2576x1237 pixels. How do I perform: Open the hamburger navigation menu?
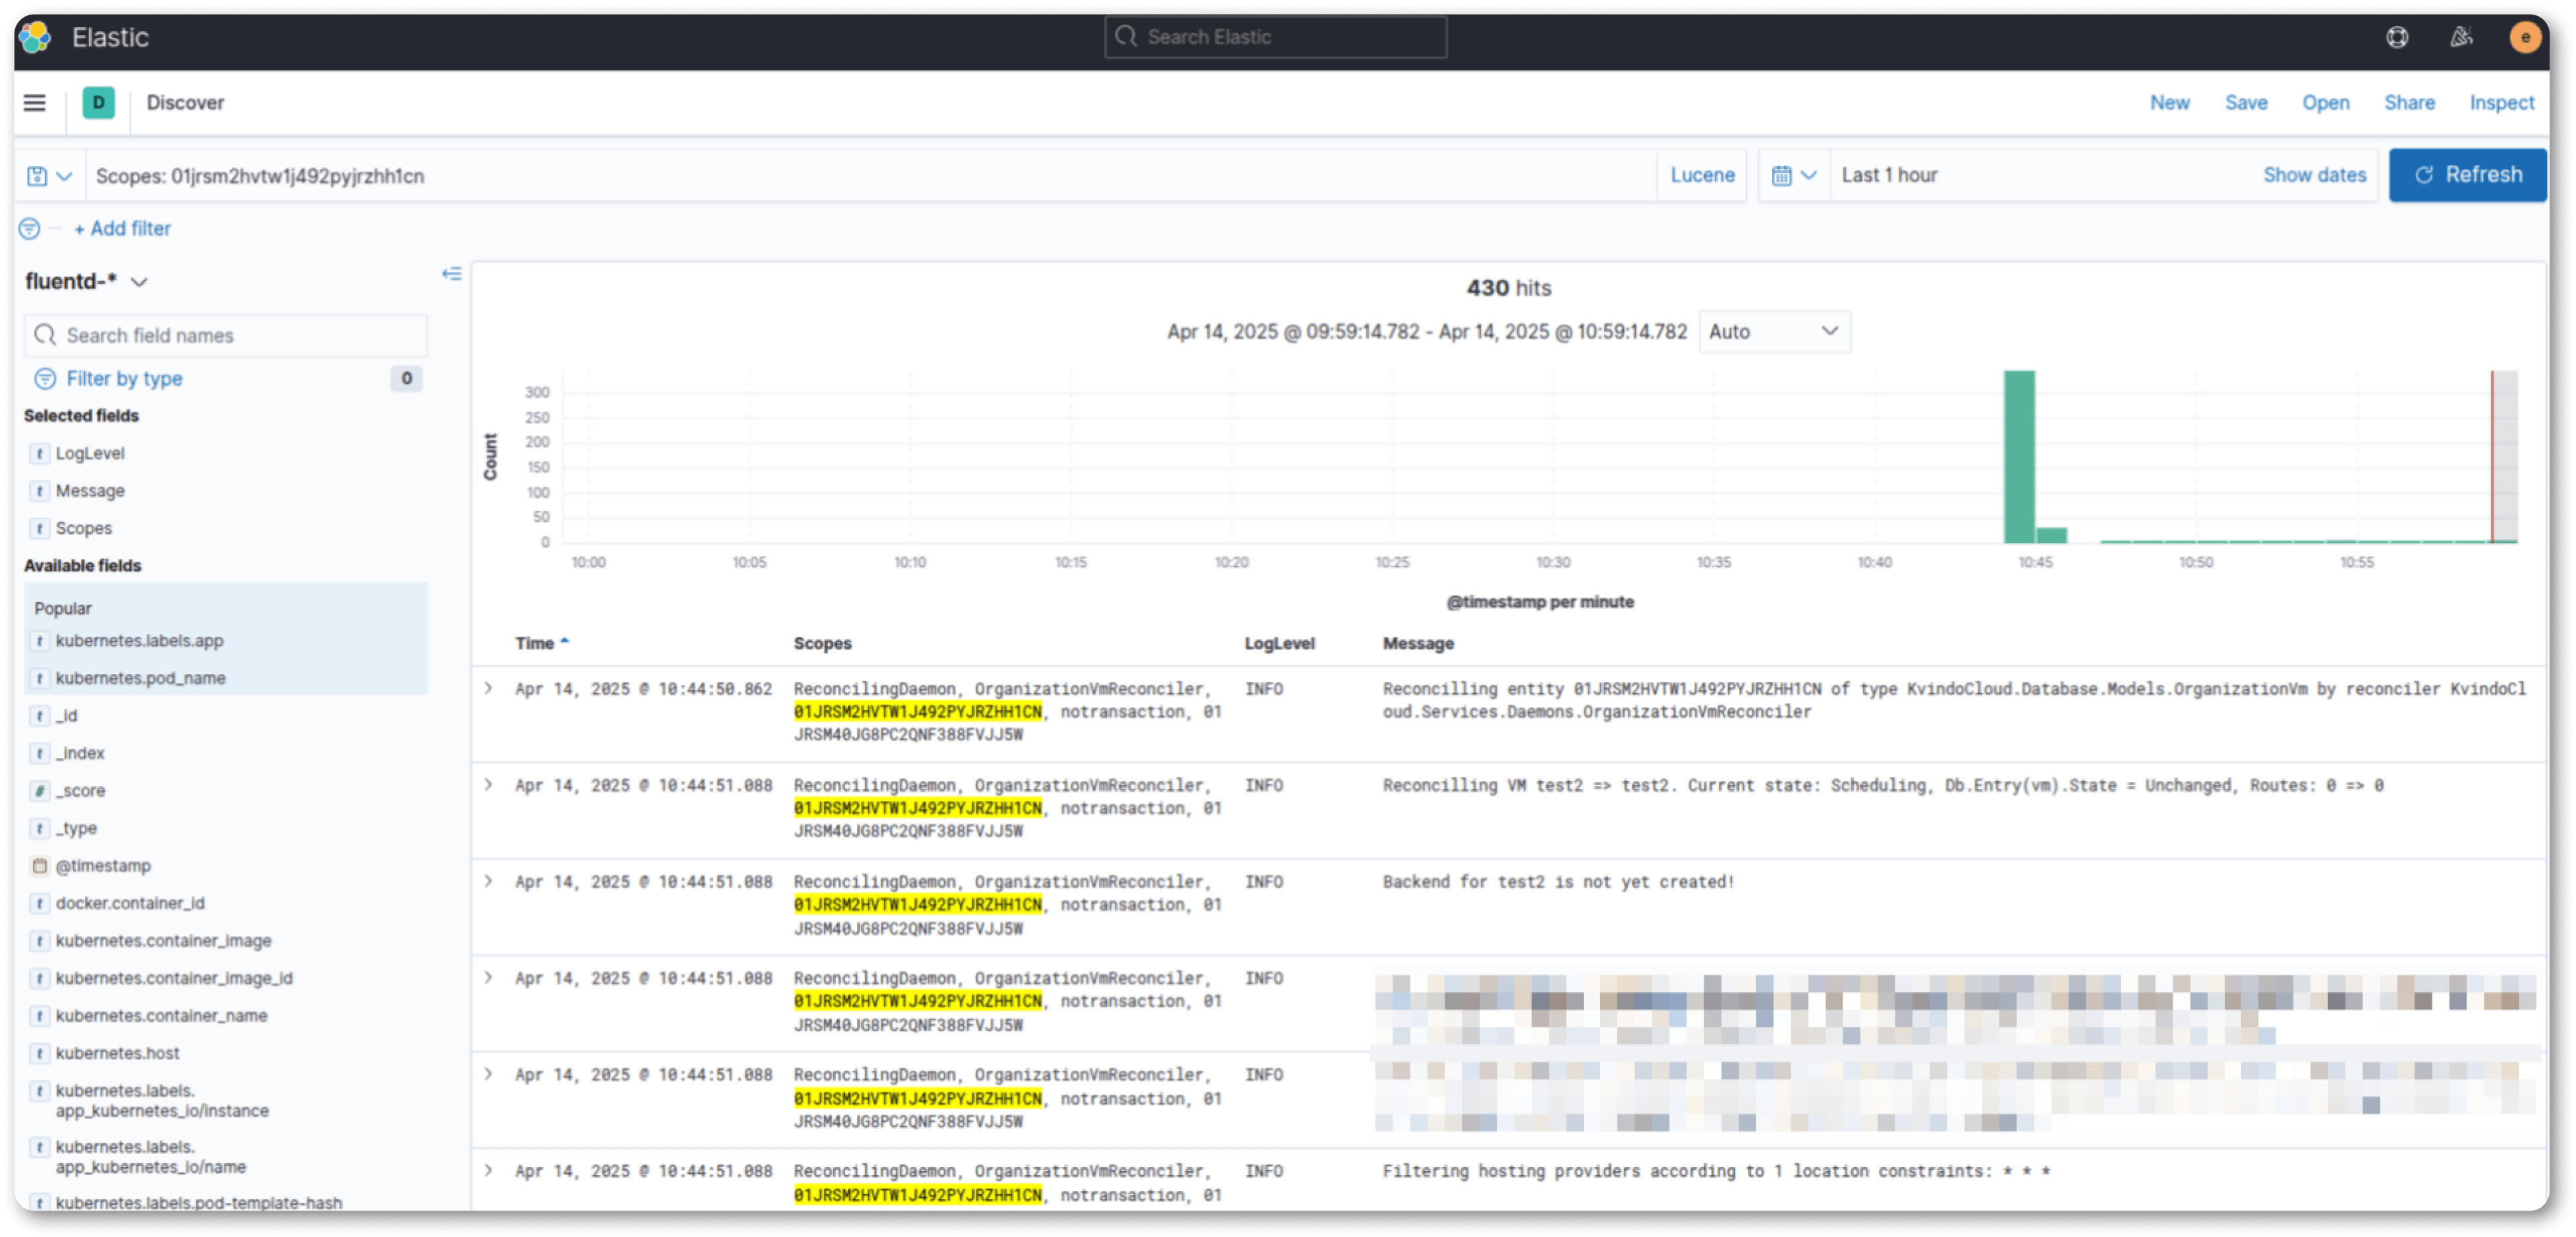(35, 103)
